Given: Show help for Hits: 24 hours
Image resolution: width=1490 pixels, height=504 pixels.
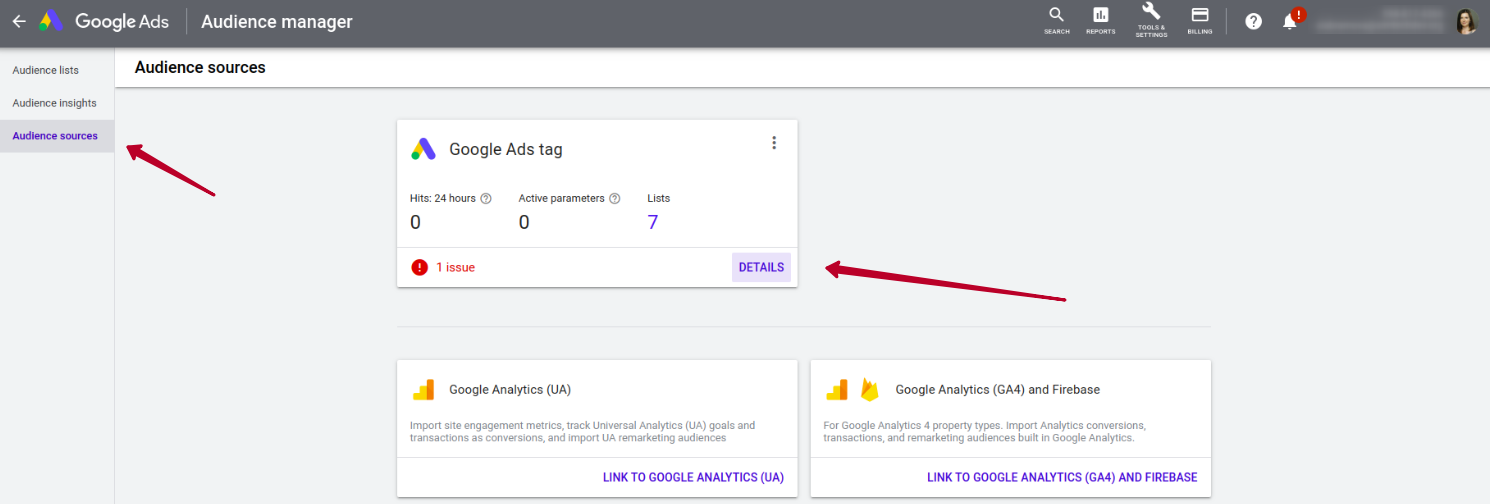Looking at the screenshot, I should (x=486, y=198).
